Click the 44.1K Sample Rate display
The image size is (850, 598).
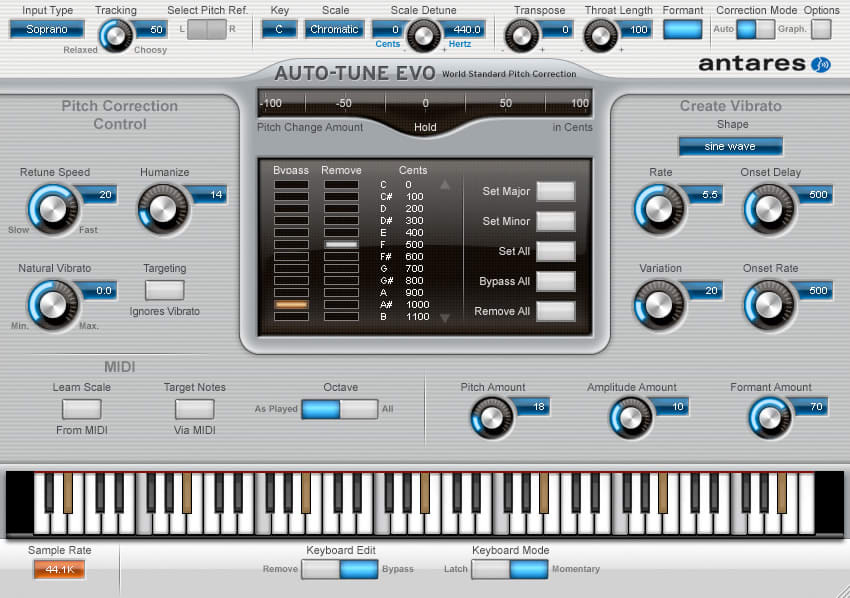point(59,569)
